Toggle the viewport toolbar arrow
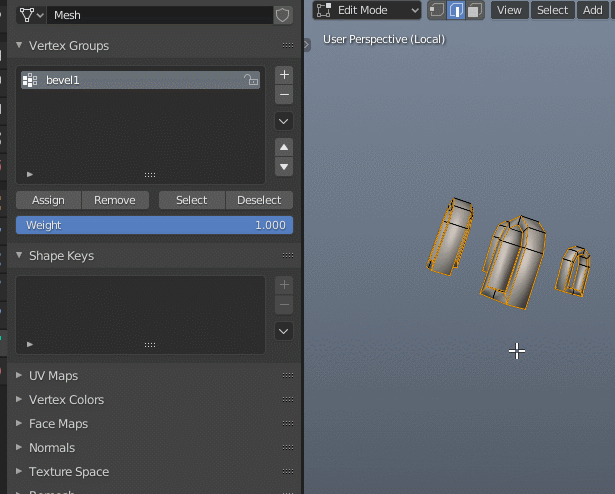Viewport: 615px width, 494px height. point(307,45)
